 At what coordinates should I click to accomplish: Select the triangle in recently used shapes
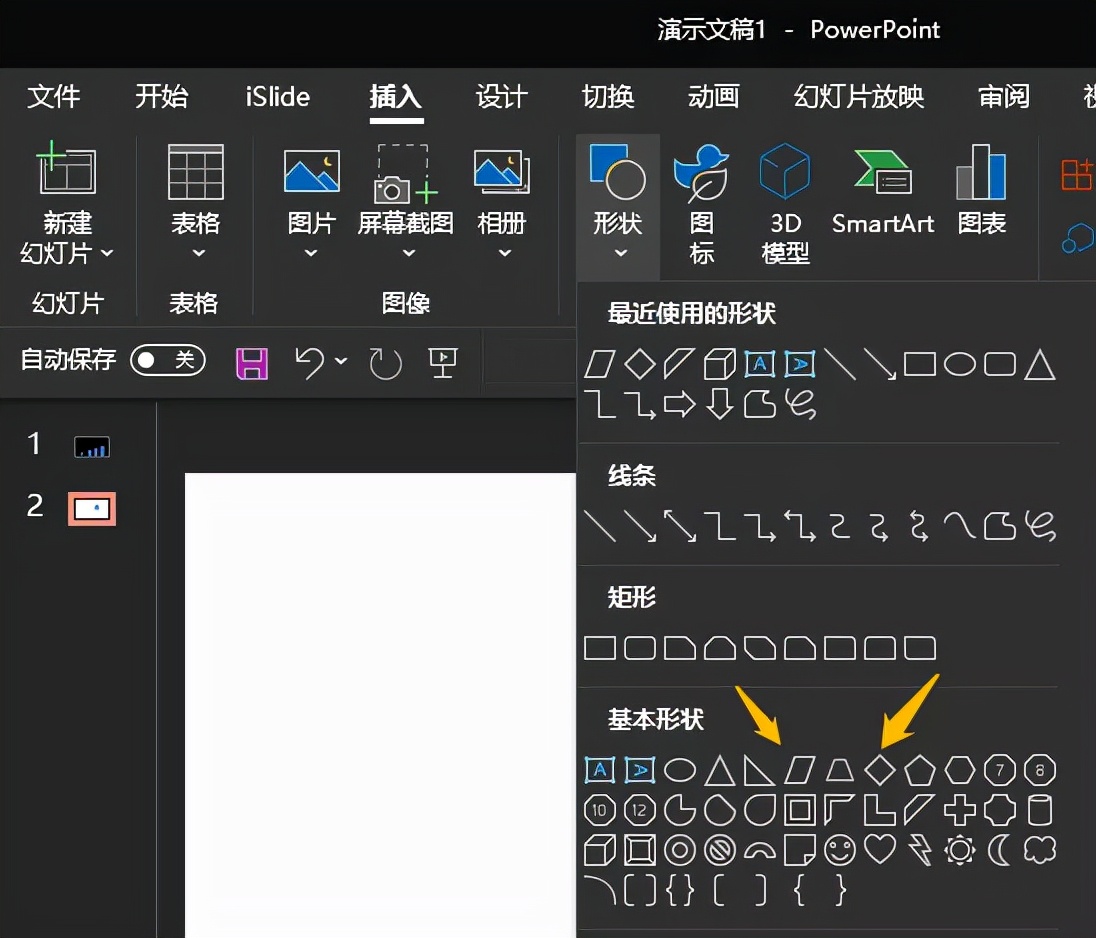point(1039,364)
